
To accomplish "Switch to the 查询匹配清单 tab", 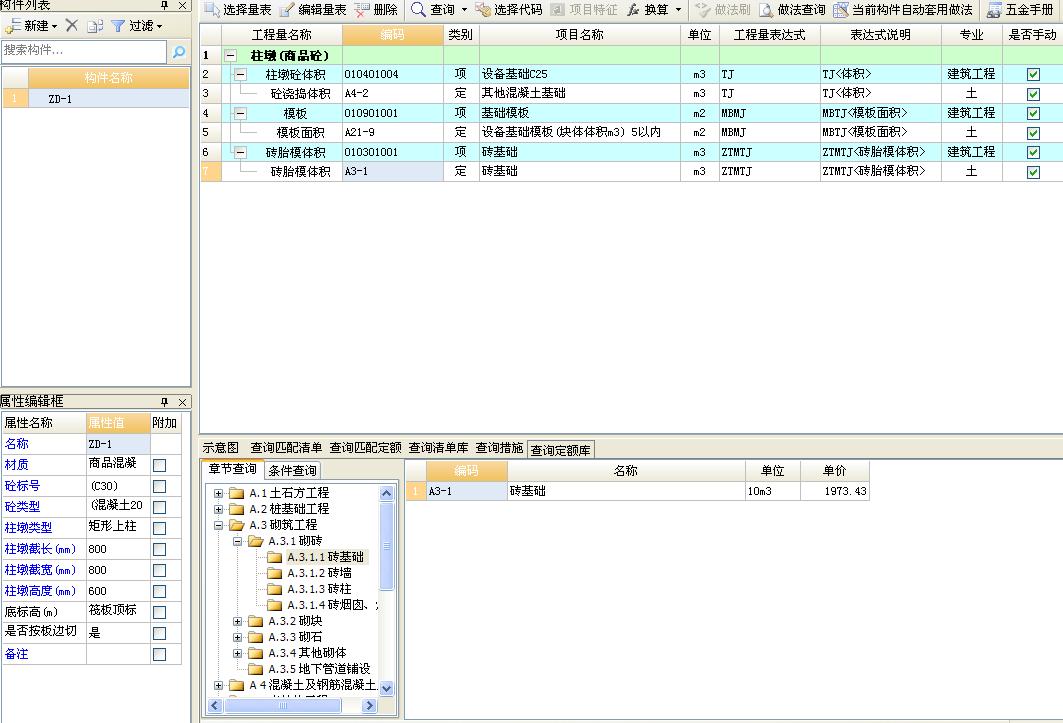I will click(286, 448).
